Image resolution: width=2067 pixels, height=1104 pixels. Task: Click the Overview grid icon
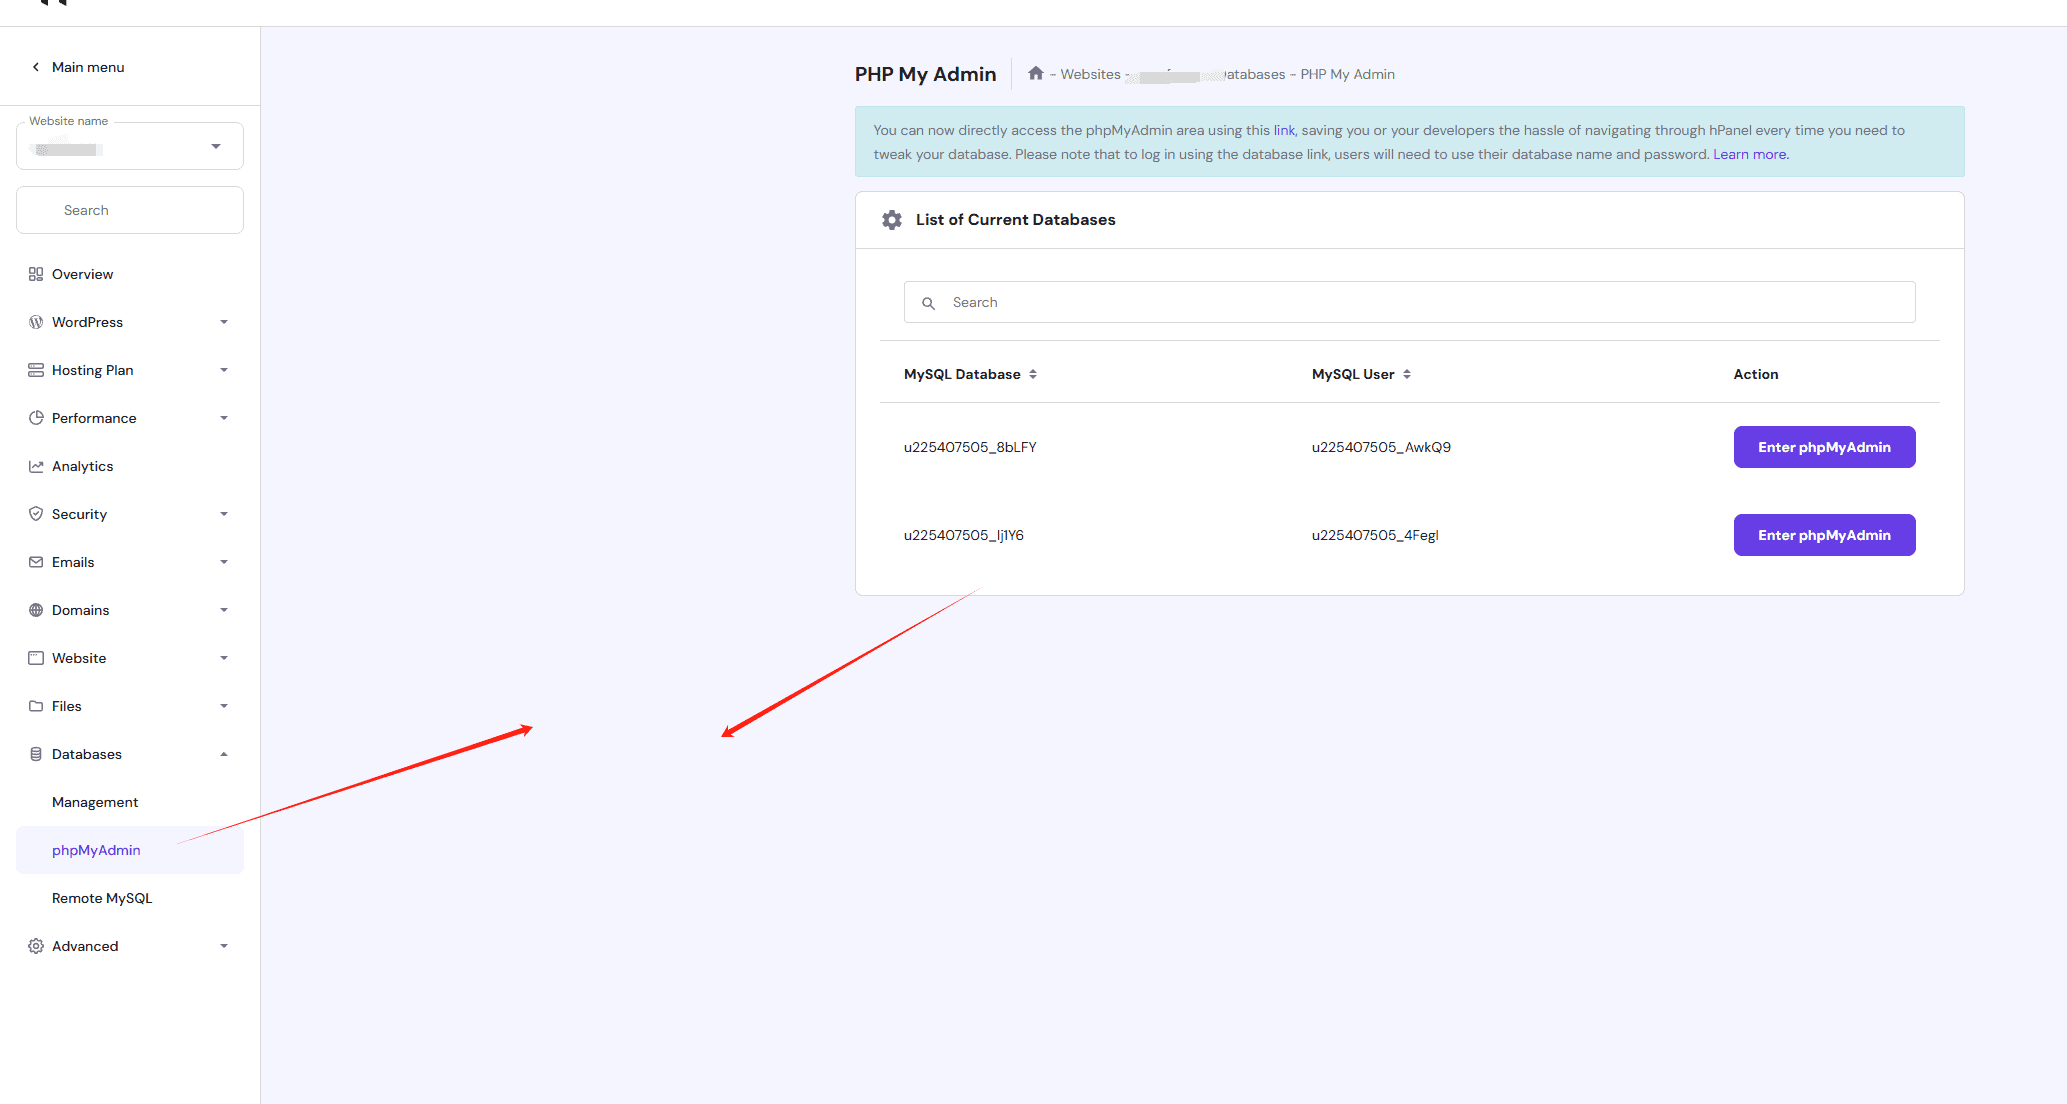36,274
